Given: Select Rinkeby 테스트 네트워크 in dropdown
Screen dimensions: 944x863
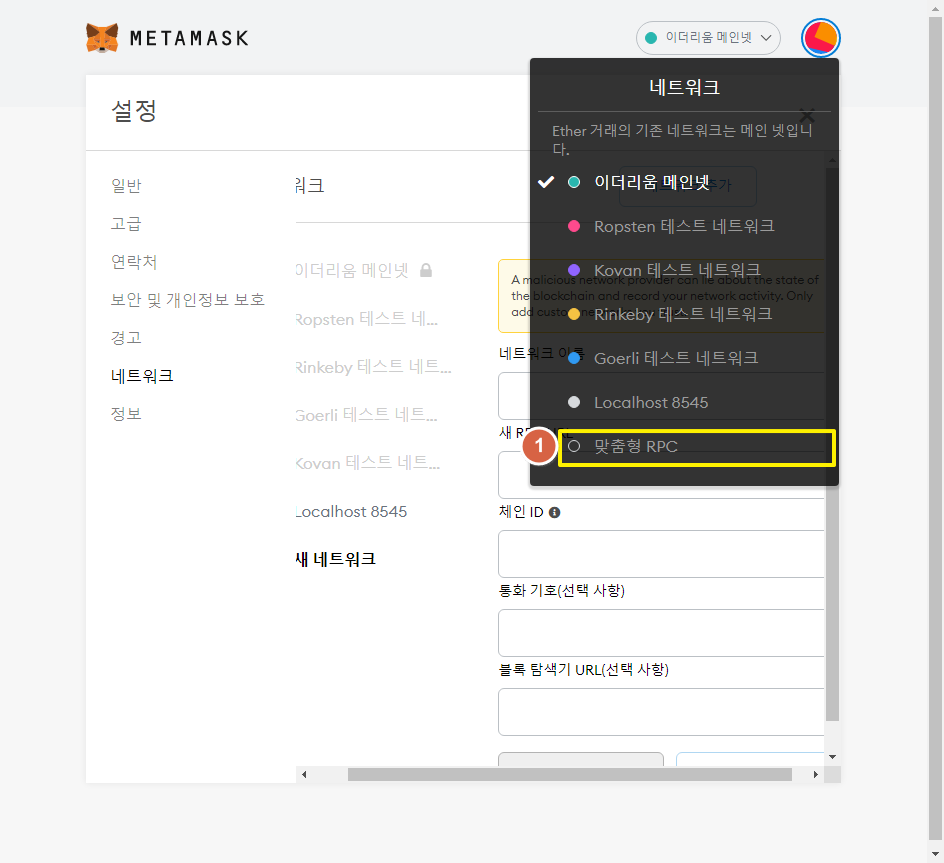Looking at the screenshot, I should point(683,314).
